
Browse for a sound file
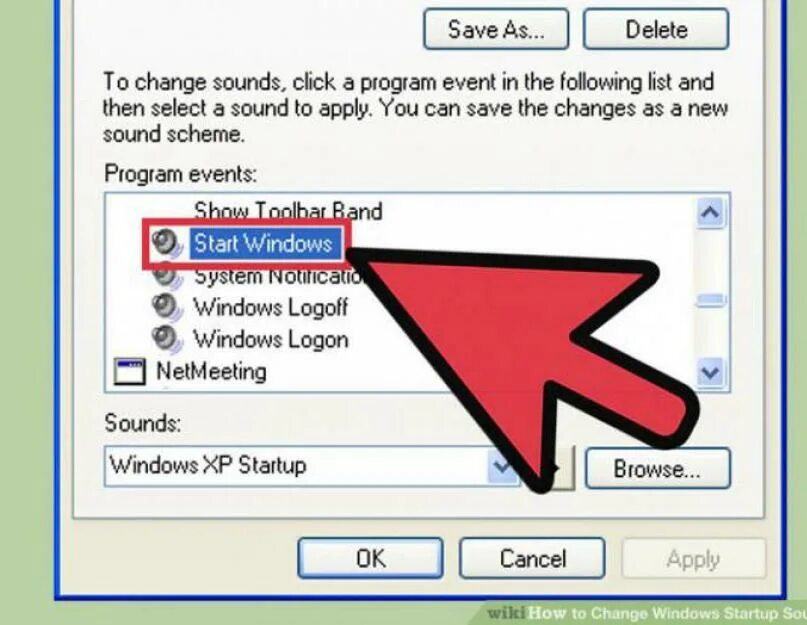tap(658, 468)
